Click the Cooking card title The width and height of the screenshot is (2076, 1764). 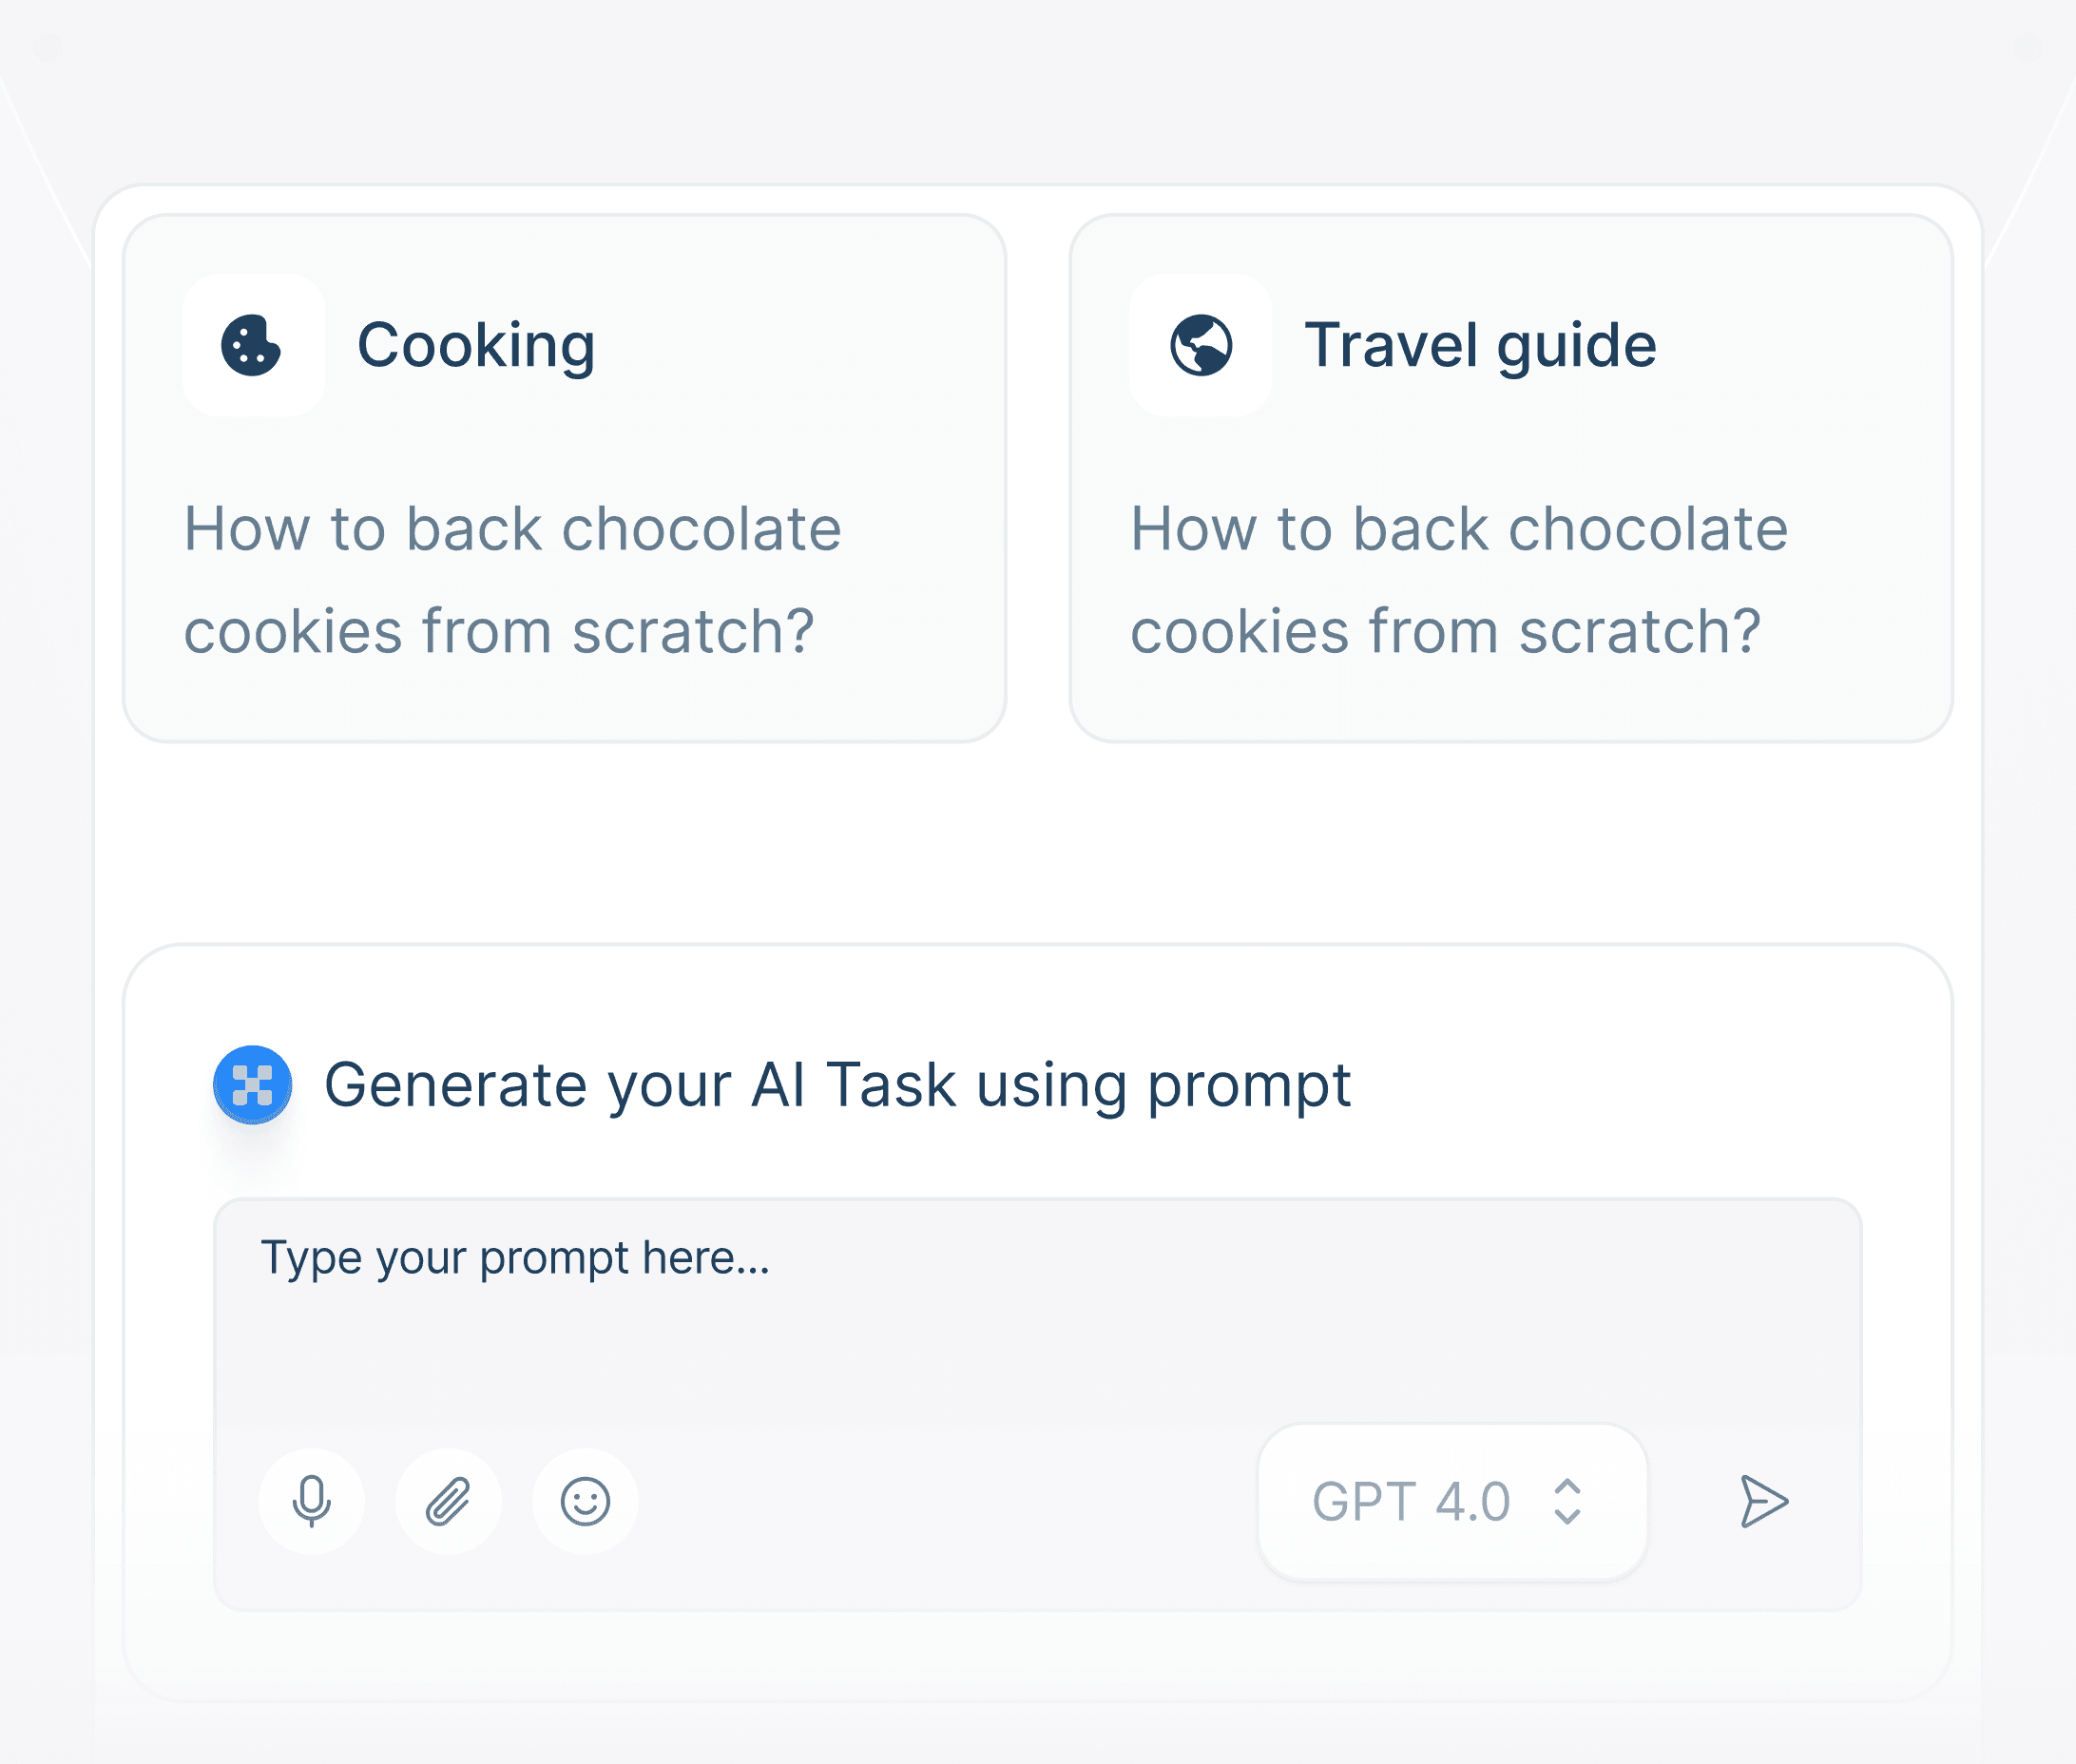[476, 345]
